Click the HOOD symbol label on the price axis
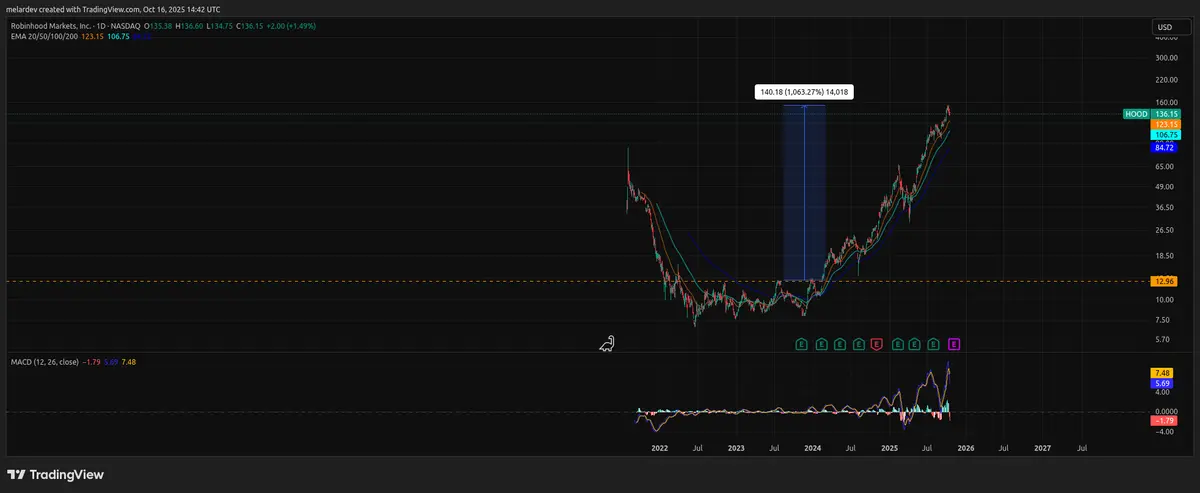 pos(1136,115)
